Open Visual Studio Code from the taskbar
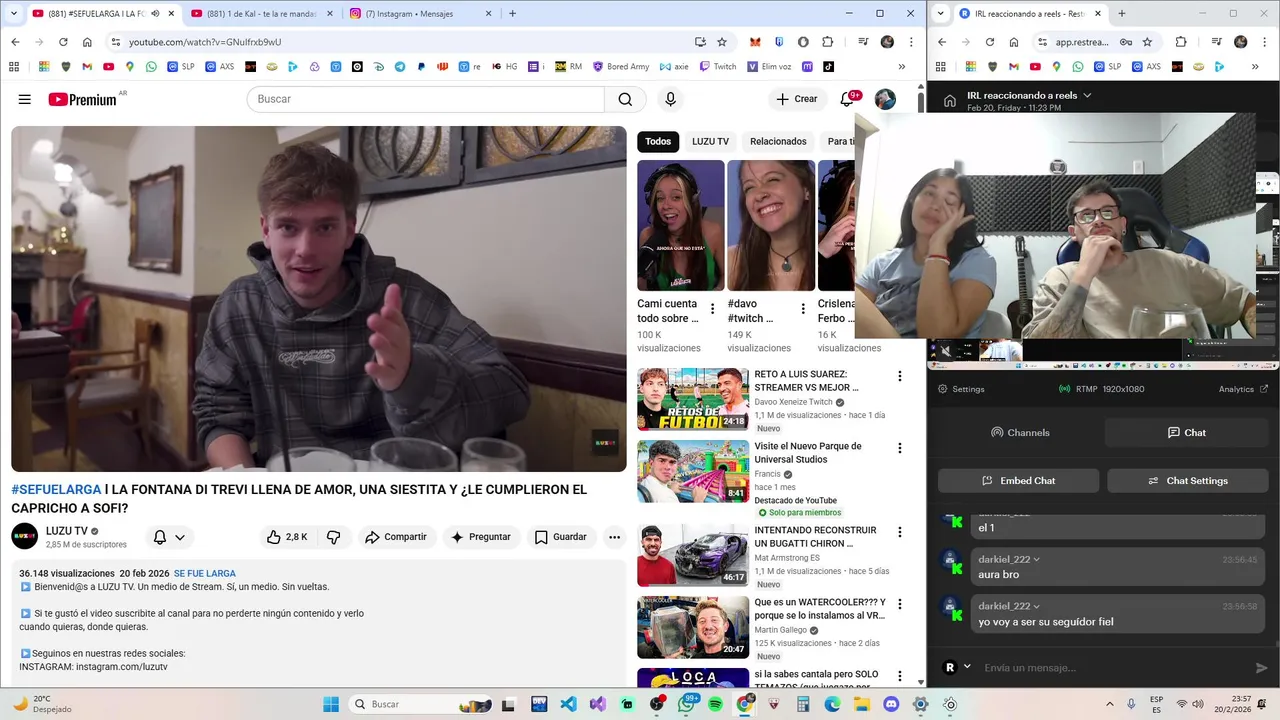This screenshot has height=720, width=1280. (x=568, y=704)
